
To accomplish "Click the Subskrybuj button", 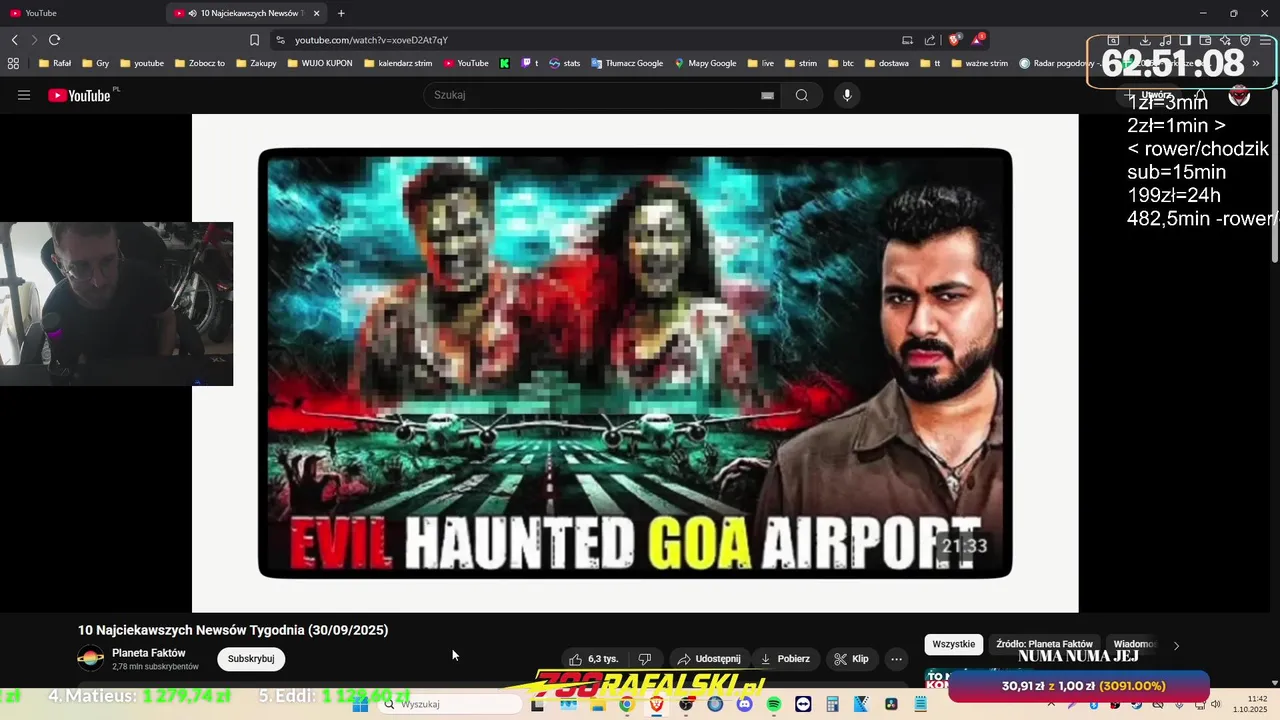I will point(251,659).
